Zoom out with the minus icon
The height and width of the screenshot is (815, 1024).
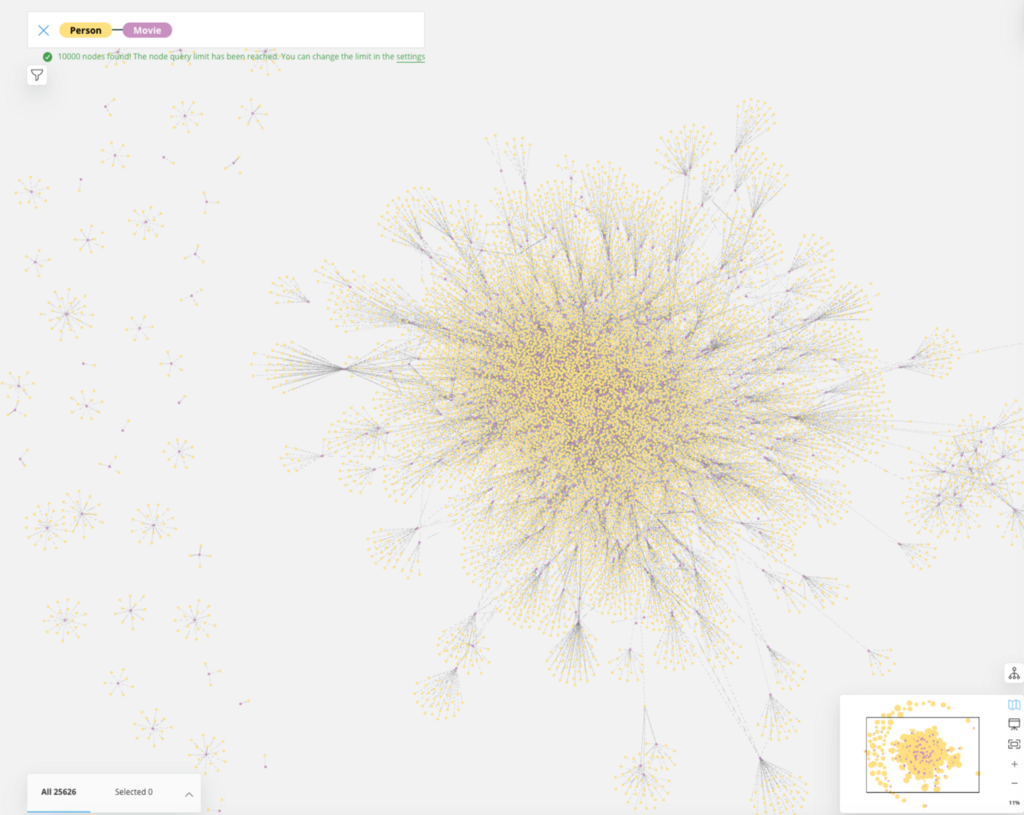(1014, 783)
